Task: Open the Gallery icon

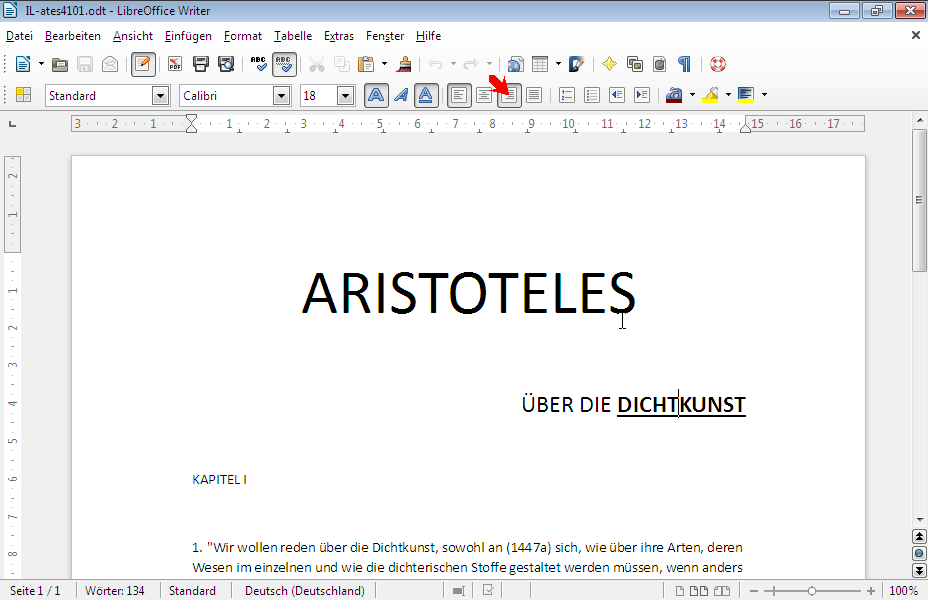Action: tap(634, 64)
